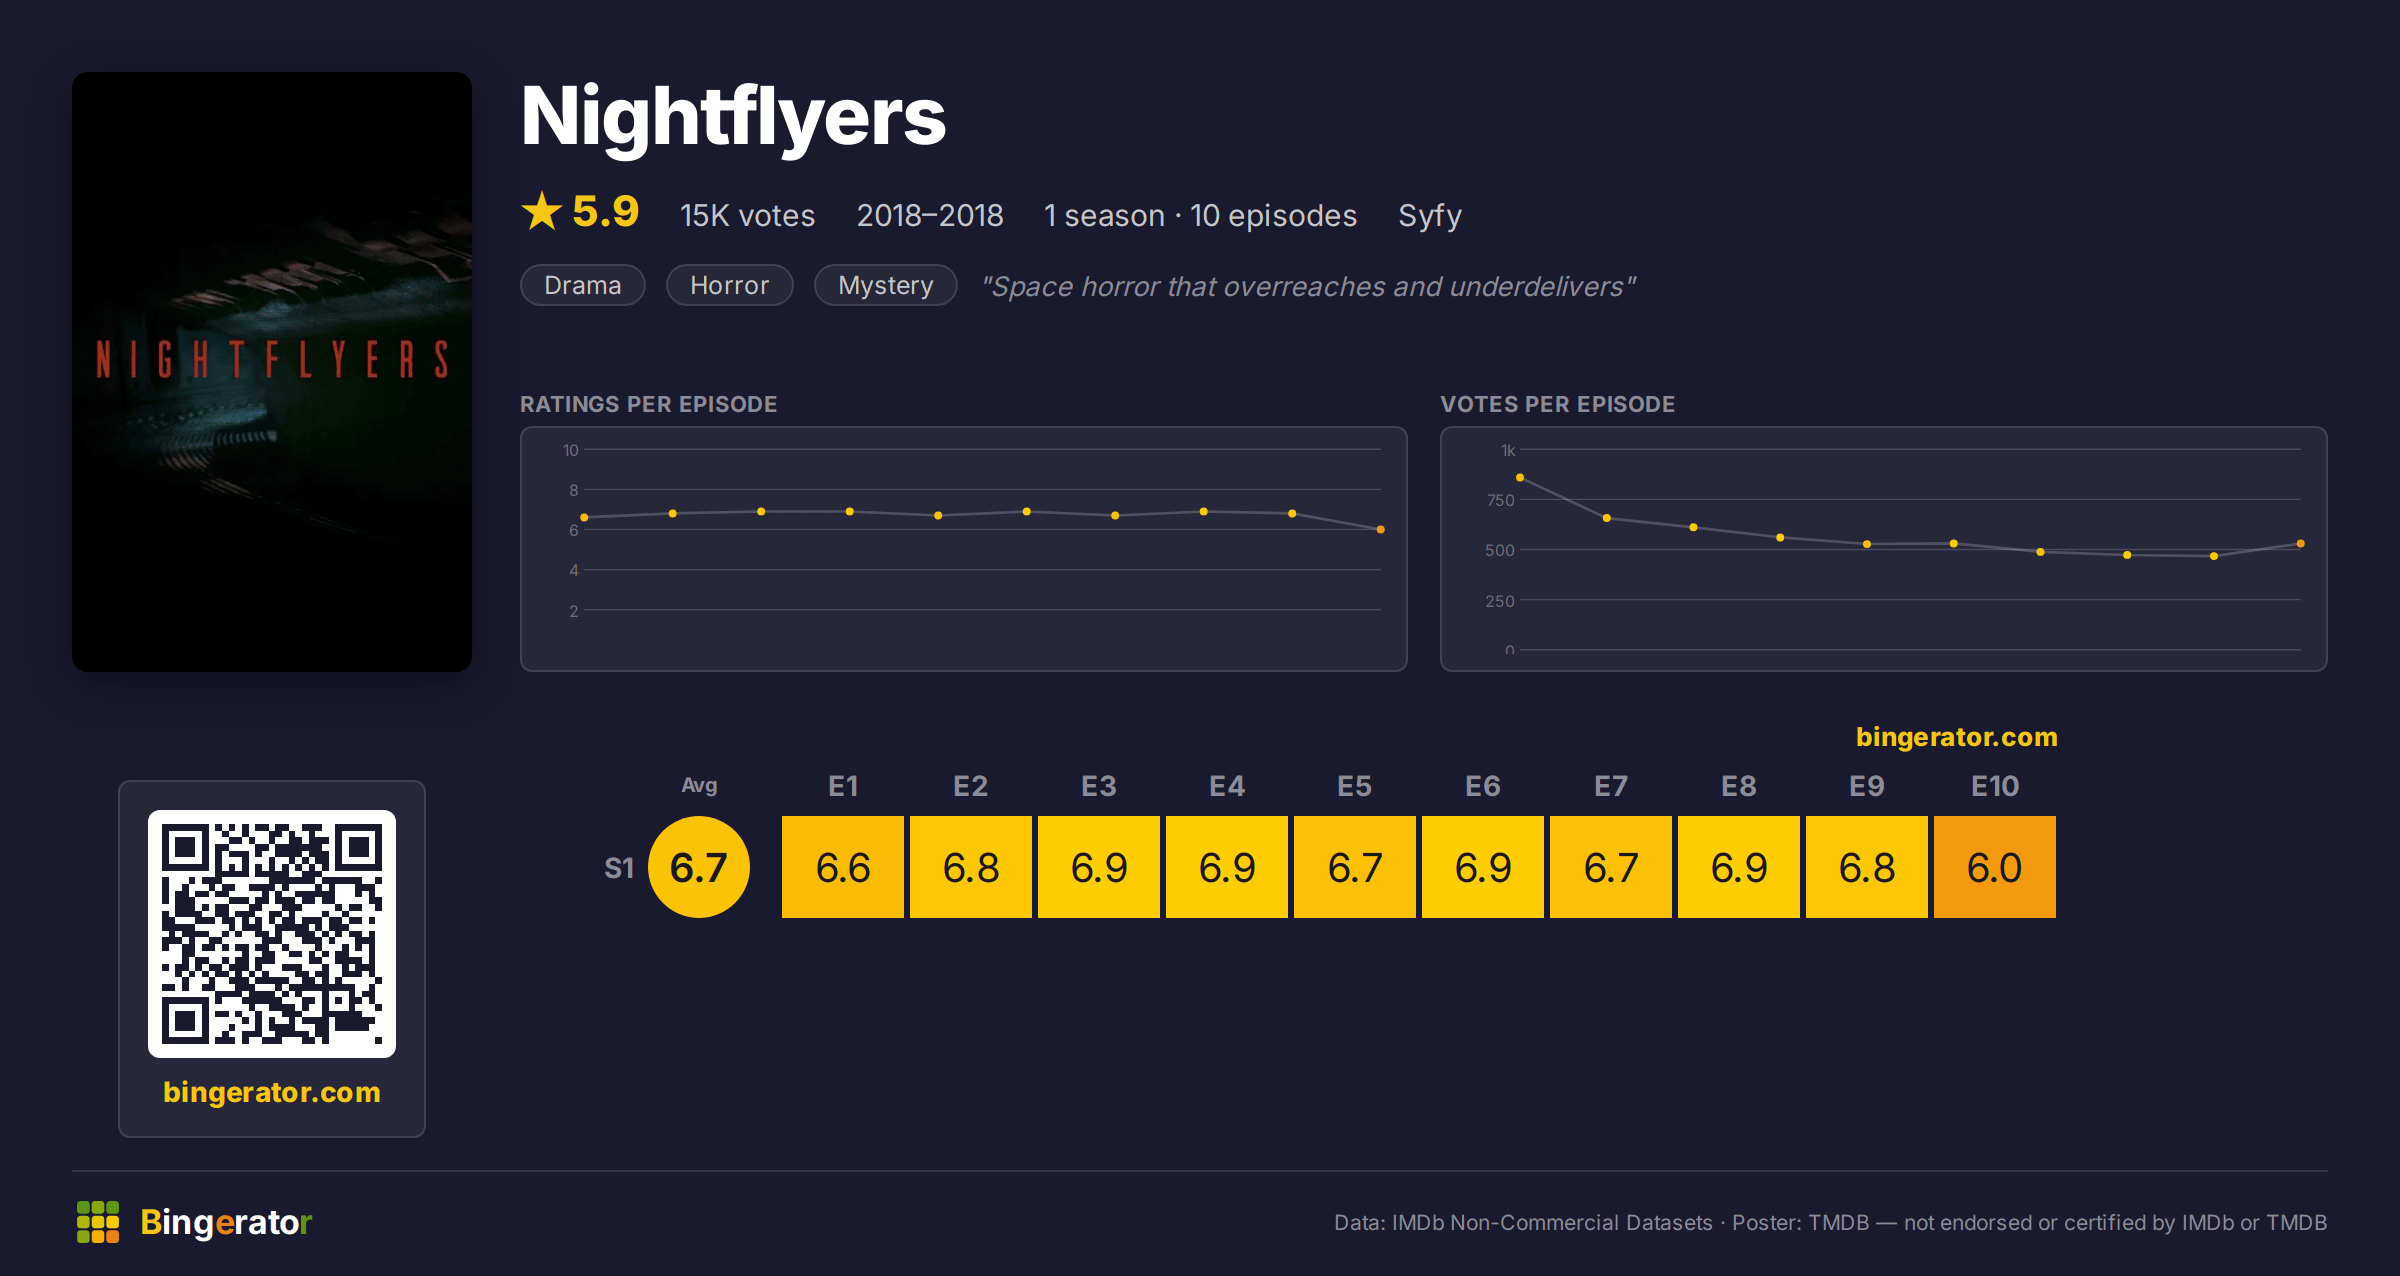2400x1276 pixels.
Task: Click the E8 column header
Action: pos(1739,786)
